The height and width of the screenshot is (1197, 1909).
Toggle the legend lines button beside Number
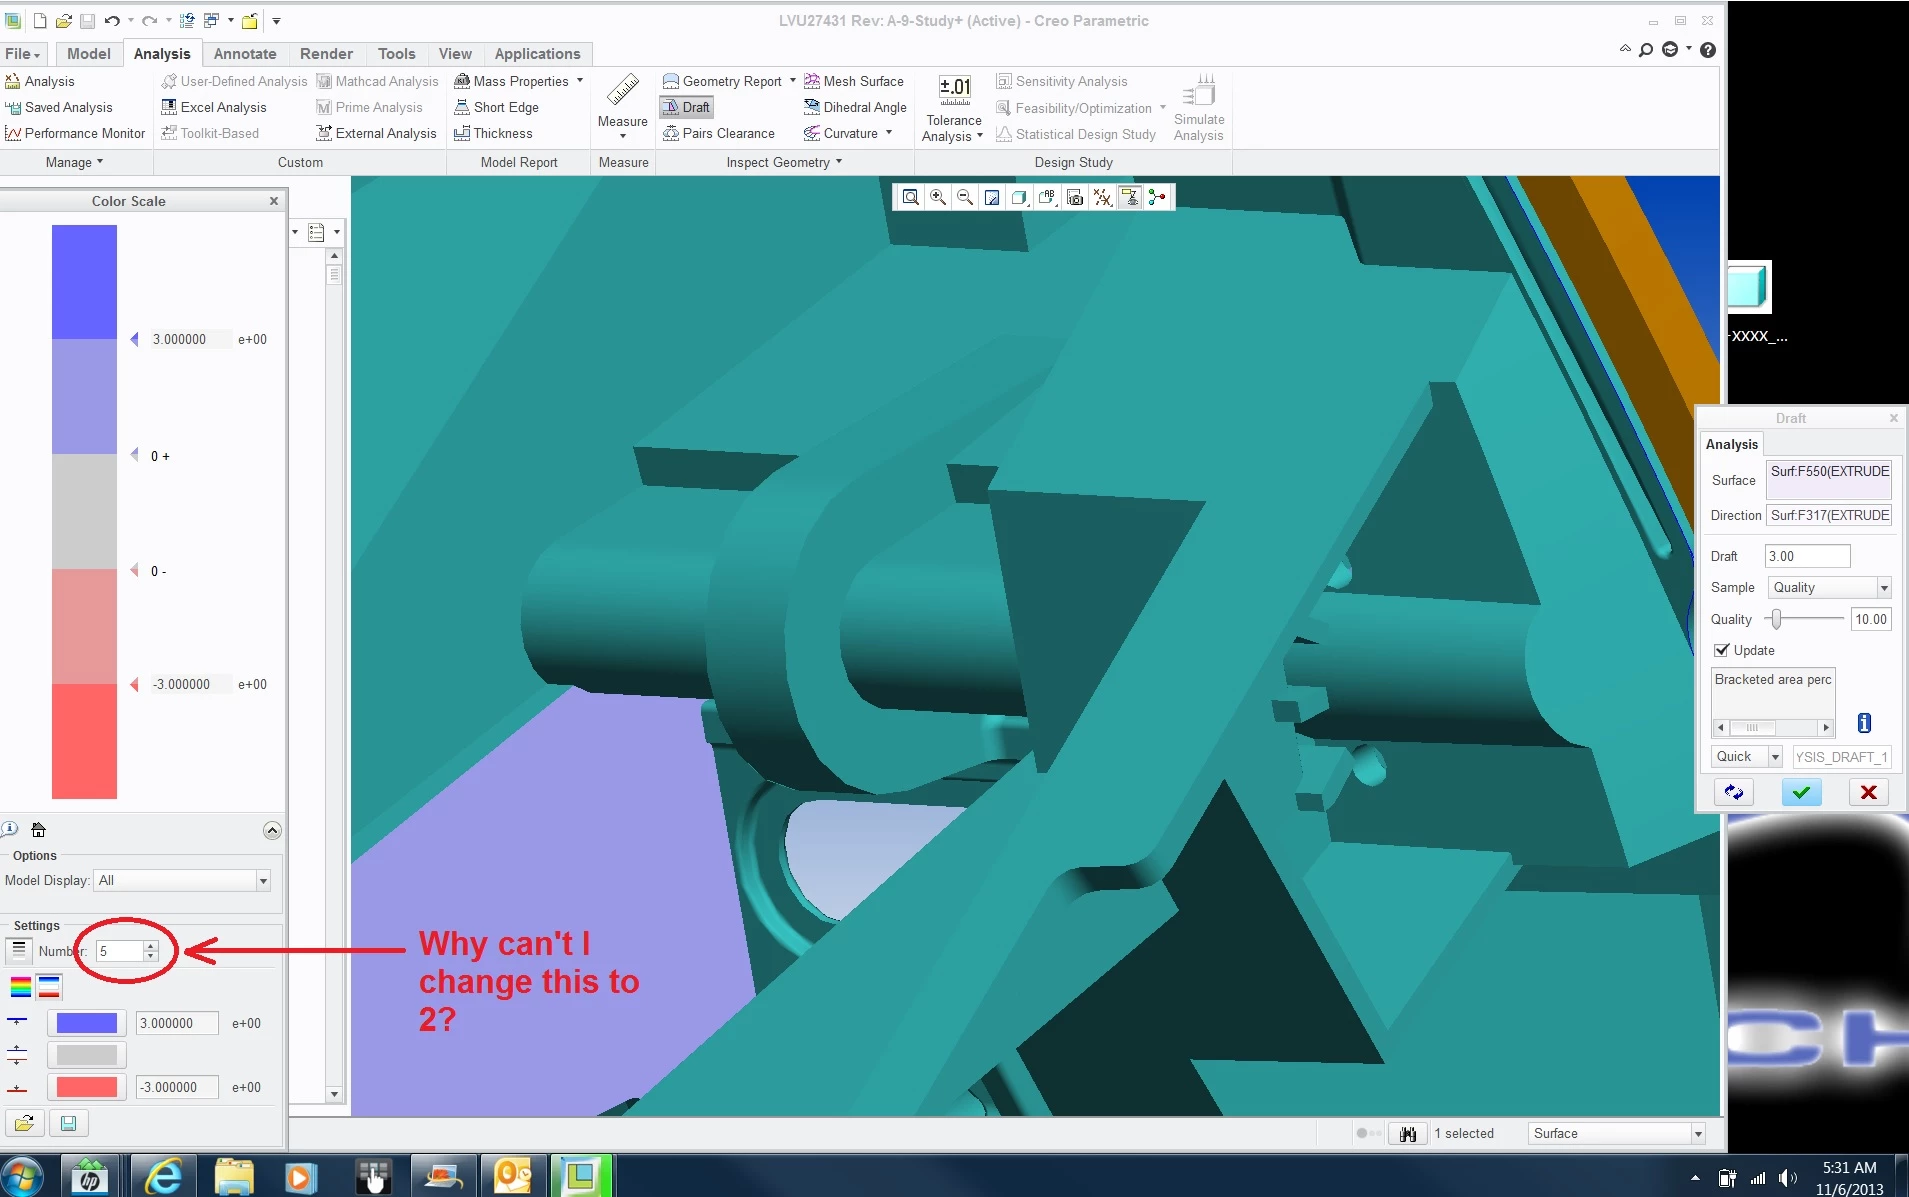pyautogui.click(x=19, y=950)
